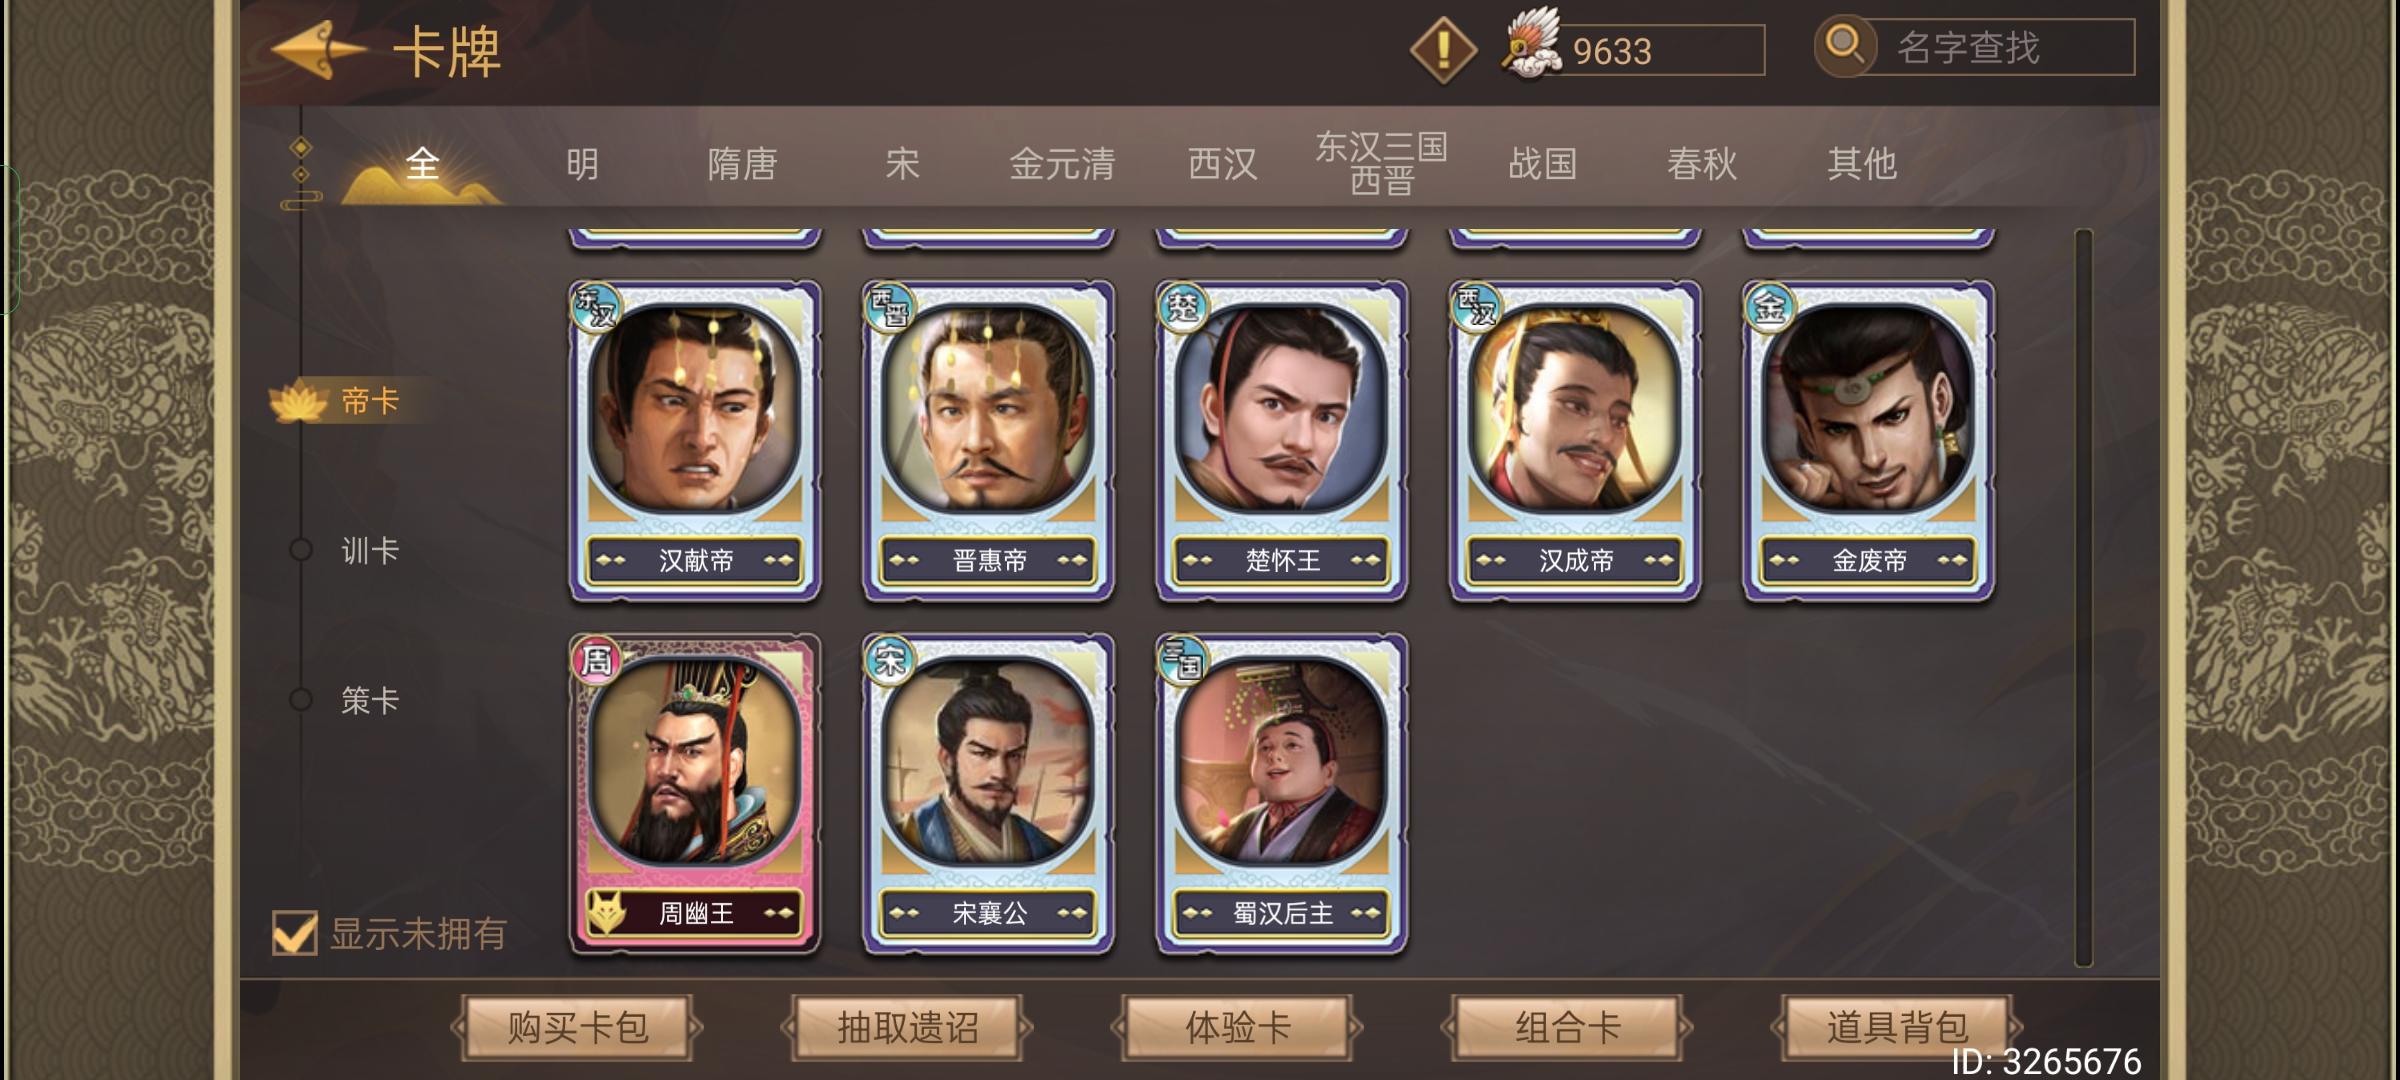Screen dimensions: 2400x1080
Task: Select the 策卡 category radio
Action: 301,700
